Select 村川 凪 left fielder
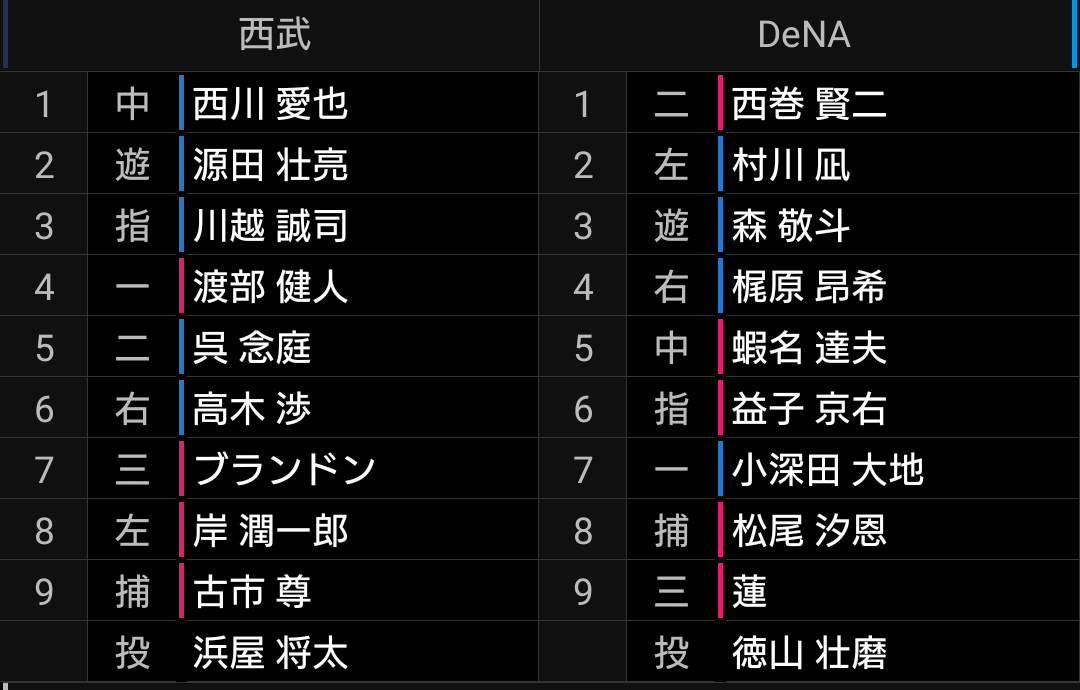The height and width of the screenshot is (690, 1080). click(791, 165)
